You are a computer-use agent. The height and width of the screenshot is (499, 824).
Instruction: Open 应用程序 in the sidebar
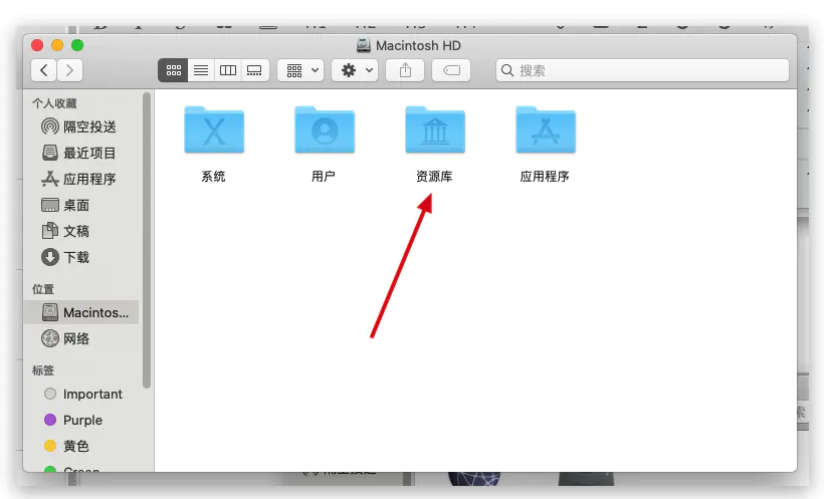(81, 179)
